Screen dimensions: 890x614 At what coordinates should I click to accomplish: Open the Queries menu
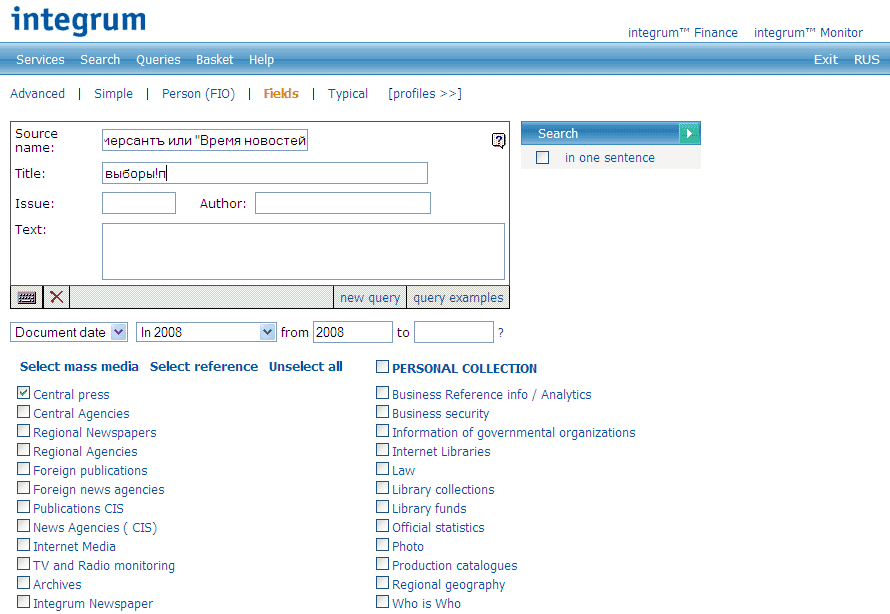tap(158, 60)
